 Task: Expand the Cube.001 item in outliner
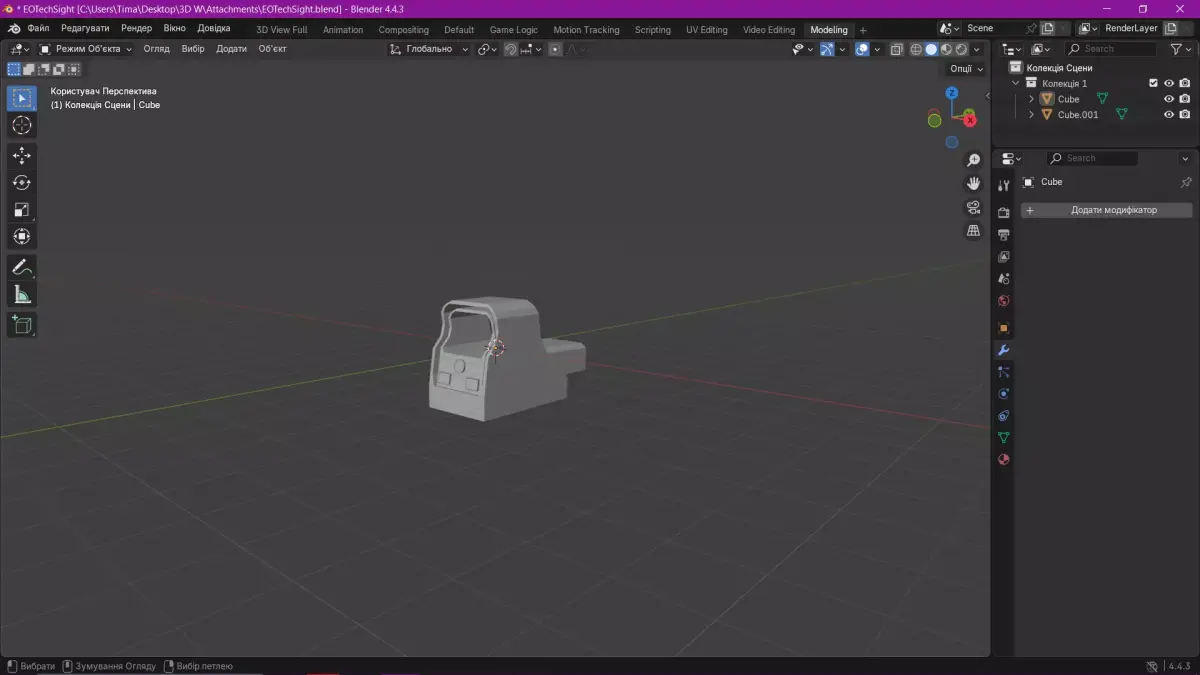(1031, 115)
